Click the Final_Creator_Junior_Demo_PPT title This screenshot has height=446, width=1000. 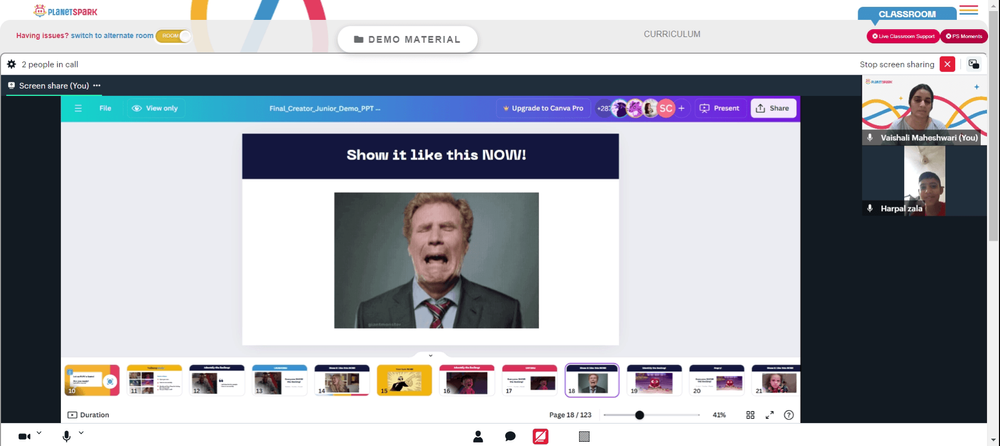coord(325,108)
